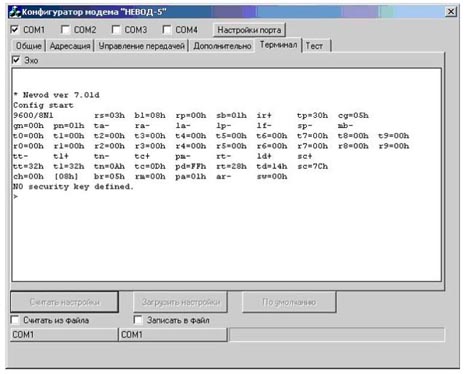Switch to the Общие tab

click(x=29, y=46)
